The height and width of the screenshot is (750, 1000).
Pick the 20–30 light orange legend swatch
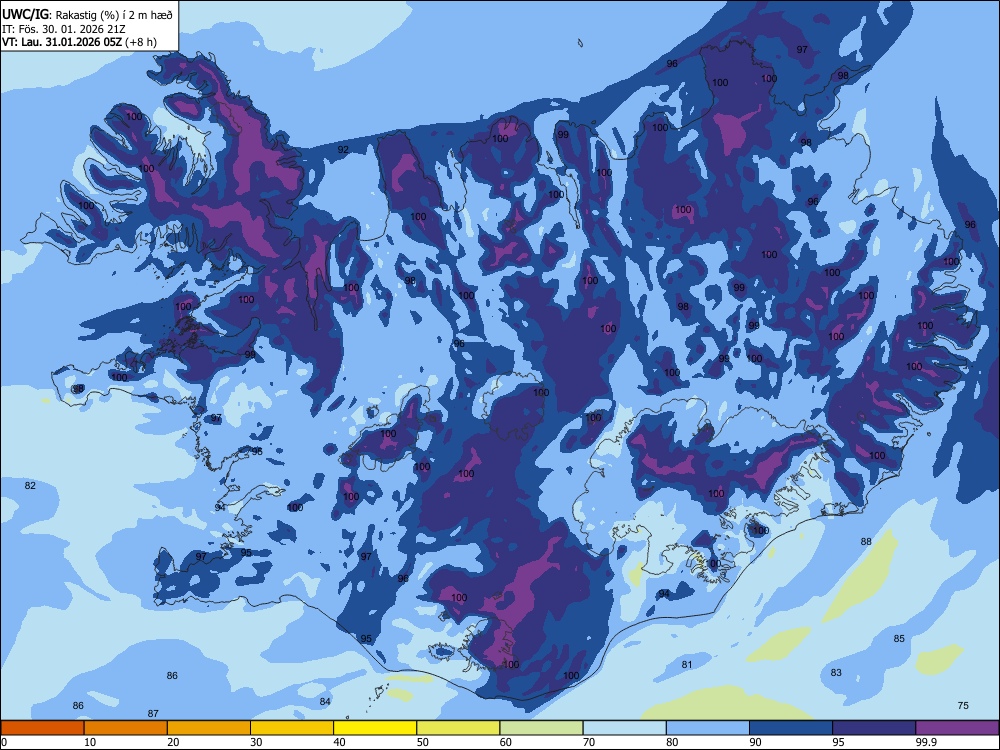209,728
